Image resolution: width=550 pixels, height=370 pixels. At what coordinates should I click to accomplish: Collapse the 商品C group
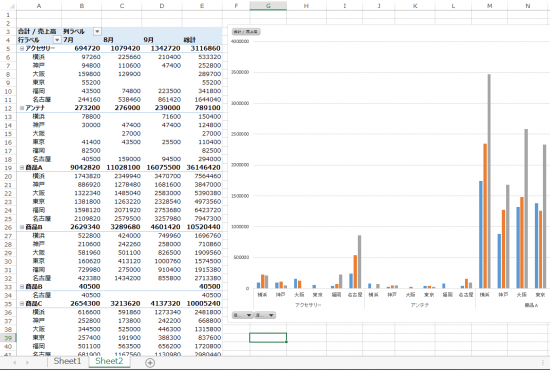click(x=22, y=304)
